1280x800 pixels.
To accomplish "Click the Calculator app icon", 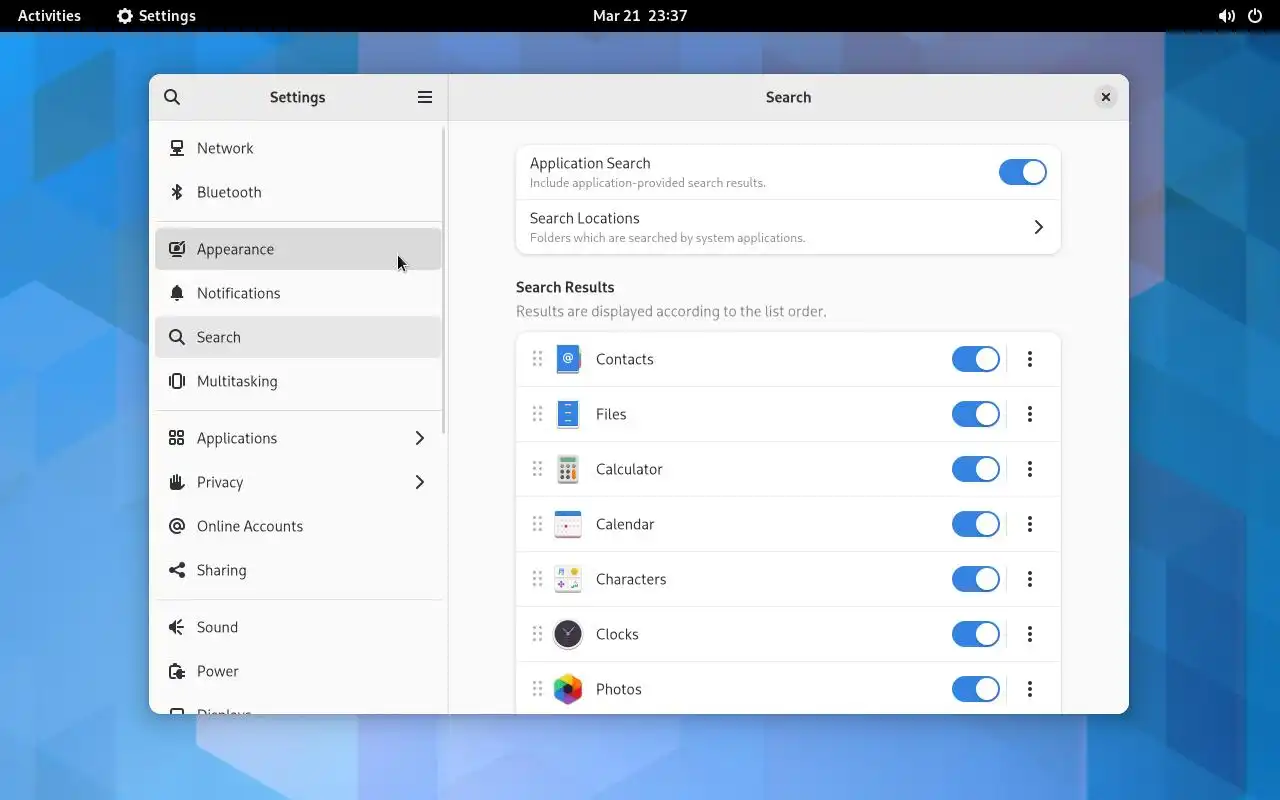I will [568, 469].
